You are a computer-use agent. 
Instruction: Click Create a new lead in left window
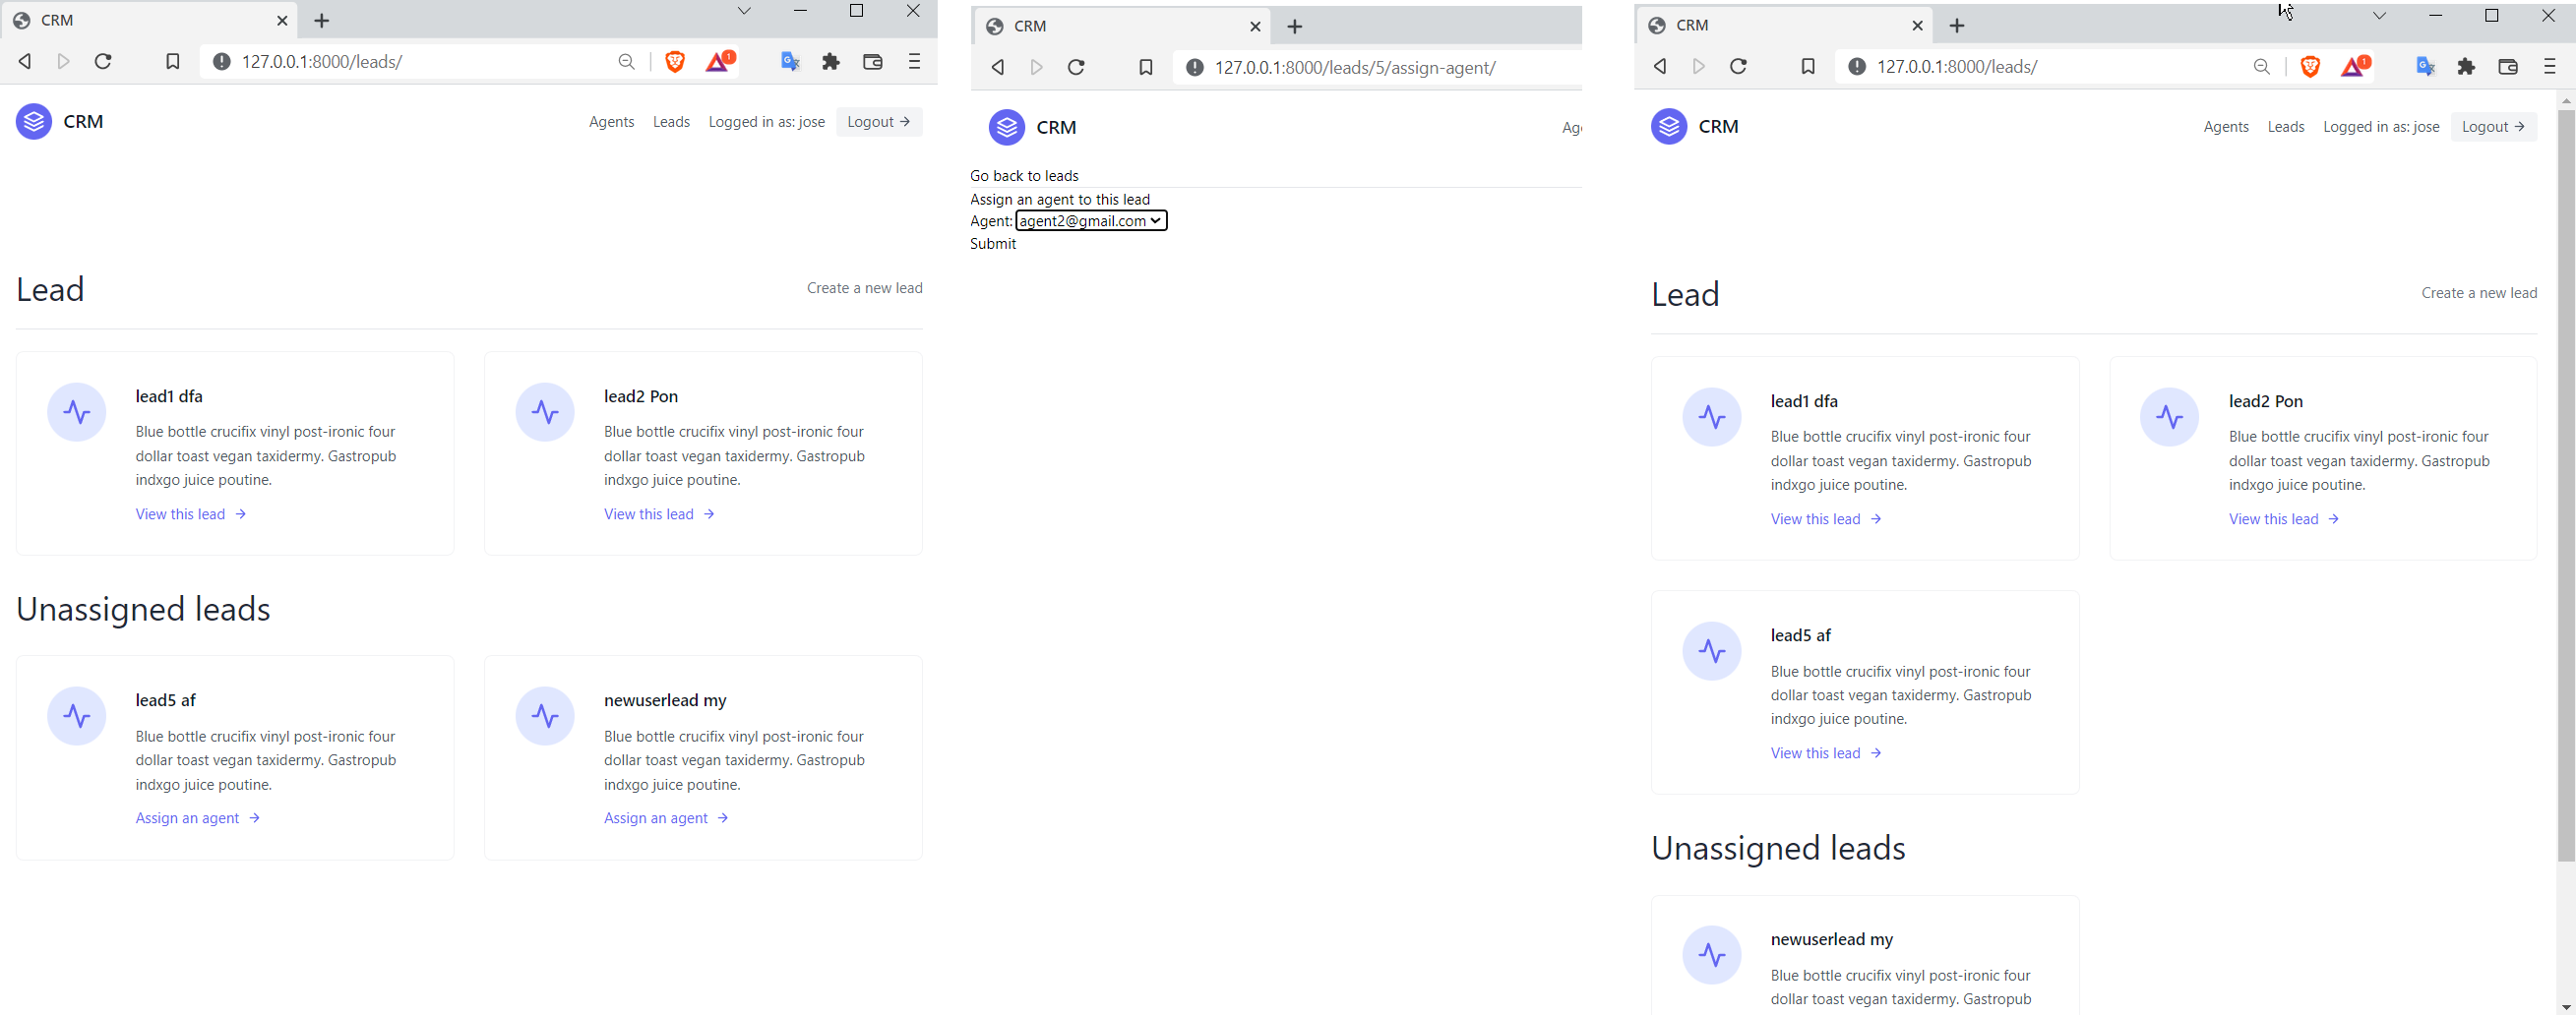tap(865, 288)
